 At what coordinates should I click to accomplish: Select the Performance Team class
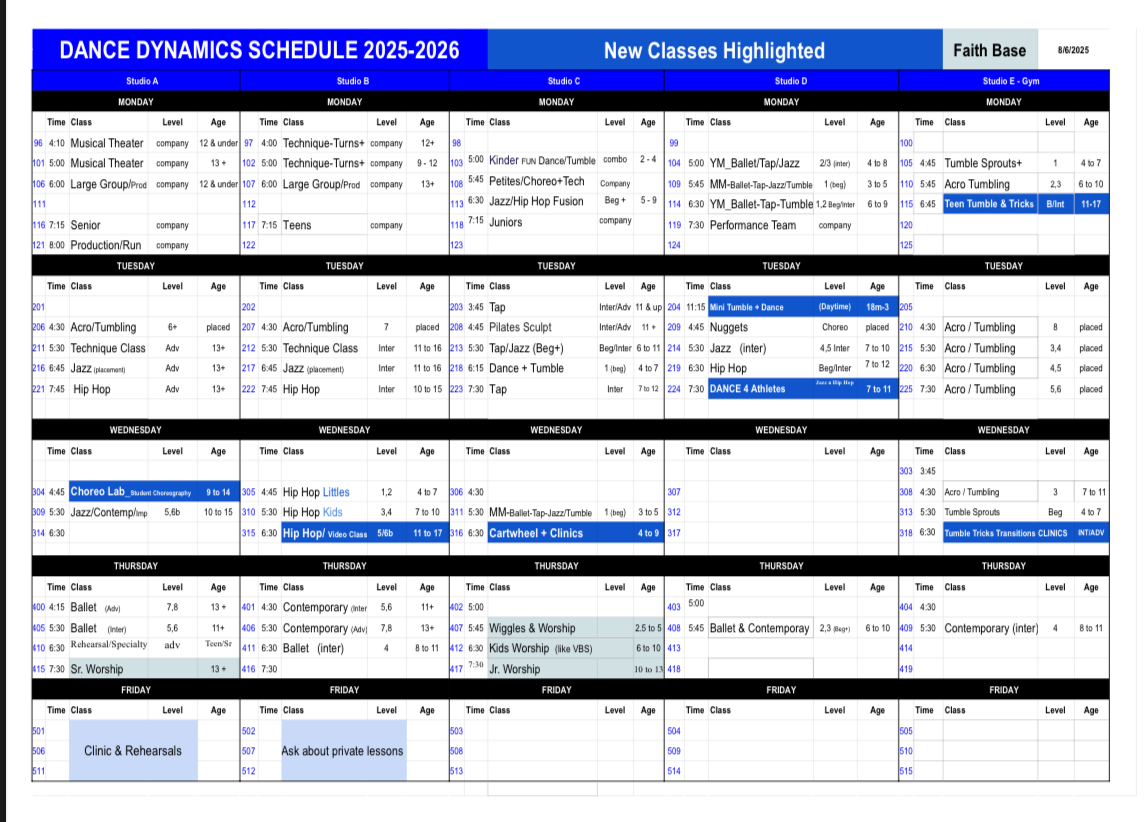click(x=753, y=225)
